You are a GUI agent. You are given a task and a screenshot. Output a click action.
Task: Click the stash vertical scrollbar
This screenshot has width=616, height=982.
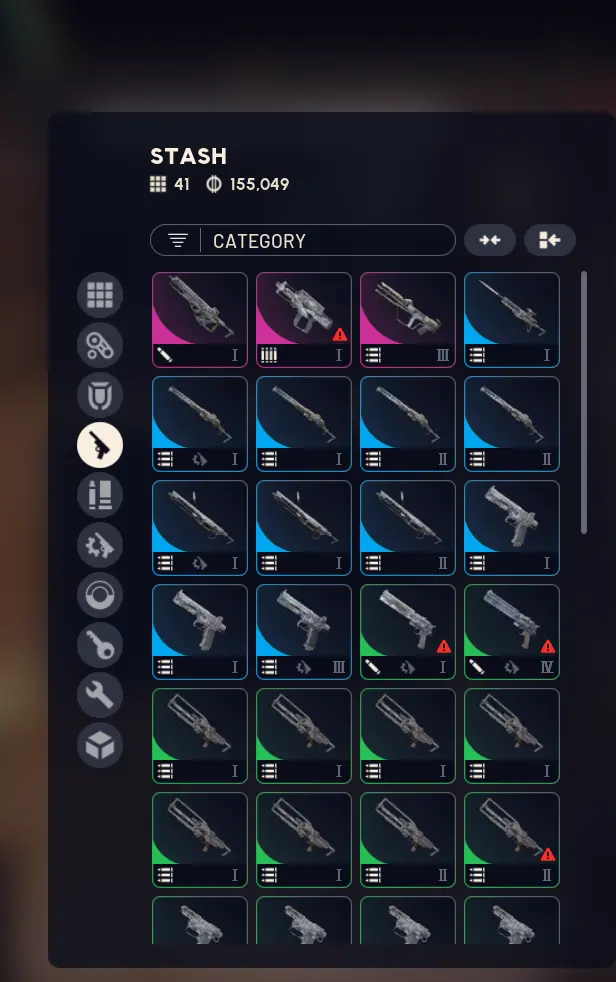point(583,403)
